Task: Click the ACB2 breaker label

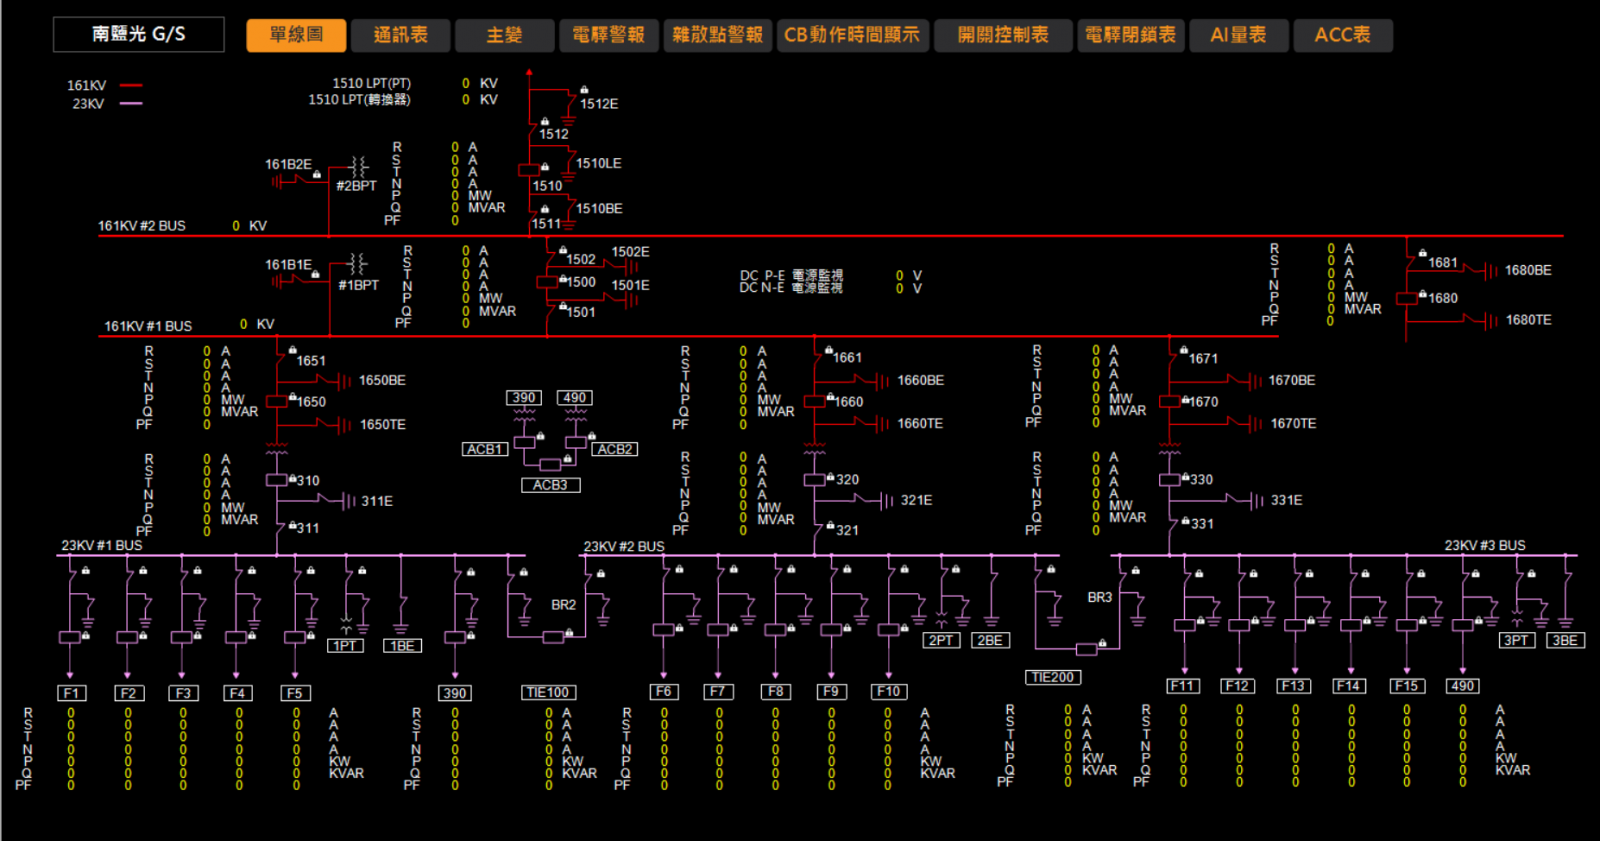Action: 615,450
